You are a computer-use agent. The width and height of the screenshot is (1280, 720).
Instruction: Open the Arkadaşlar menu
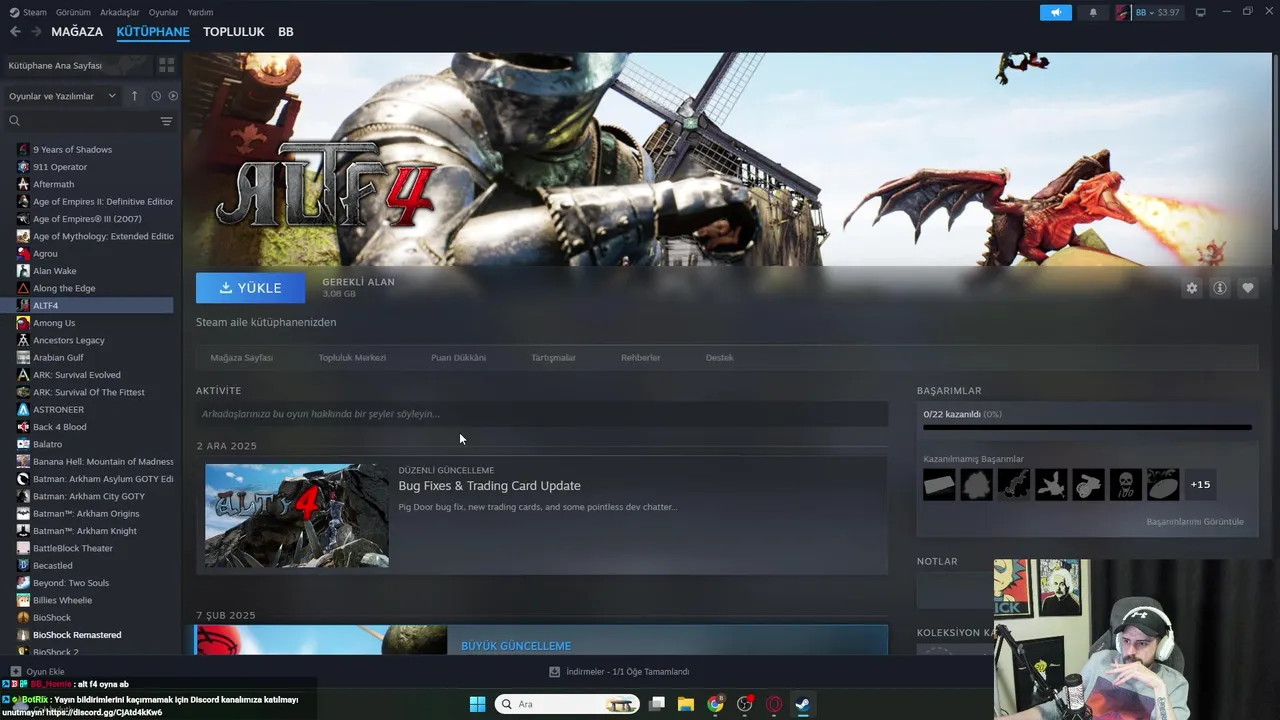tap(120, 12)
